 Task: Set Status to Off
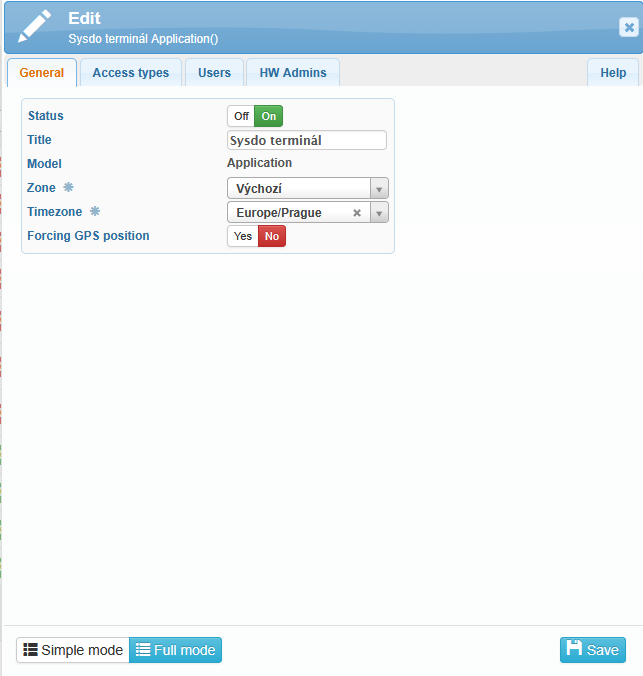pyautogui.click(x=241, y=116)
